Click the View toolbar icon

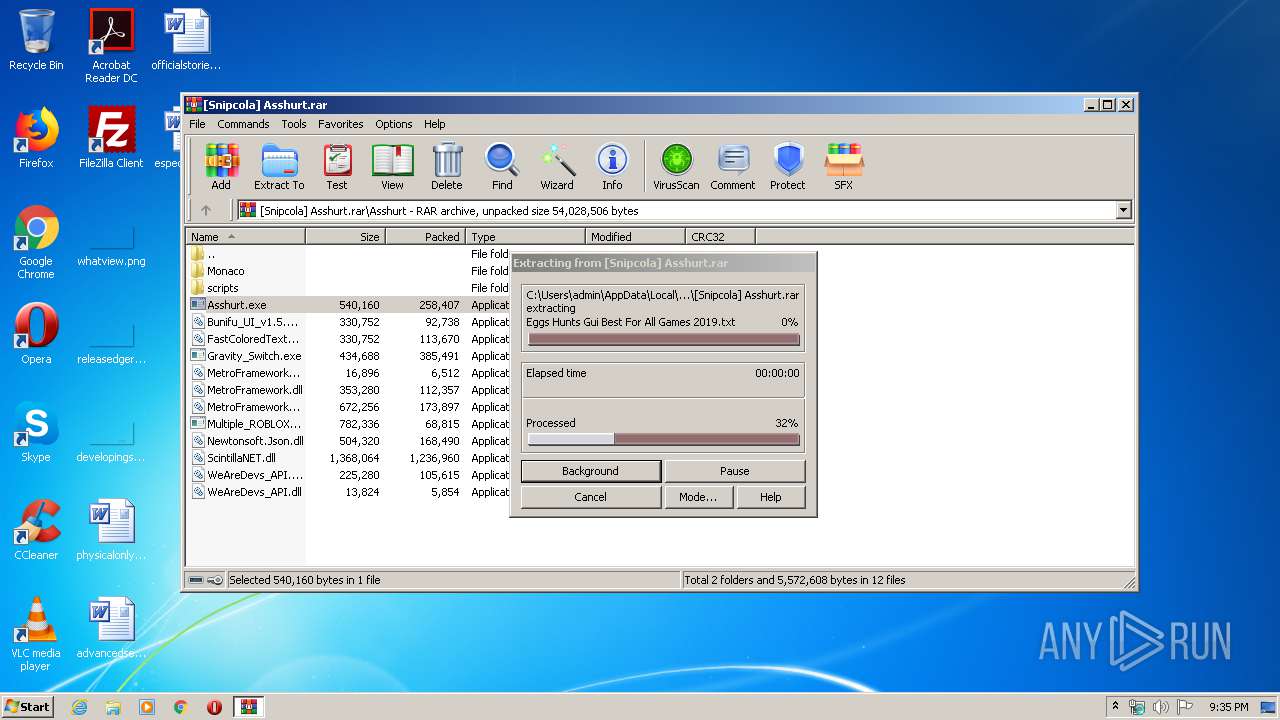(392, 166)
